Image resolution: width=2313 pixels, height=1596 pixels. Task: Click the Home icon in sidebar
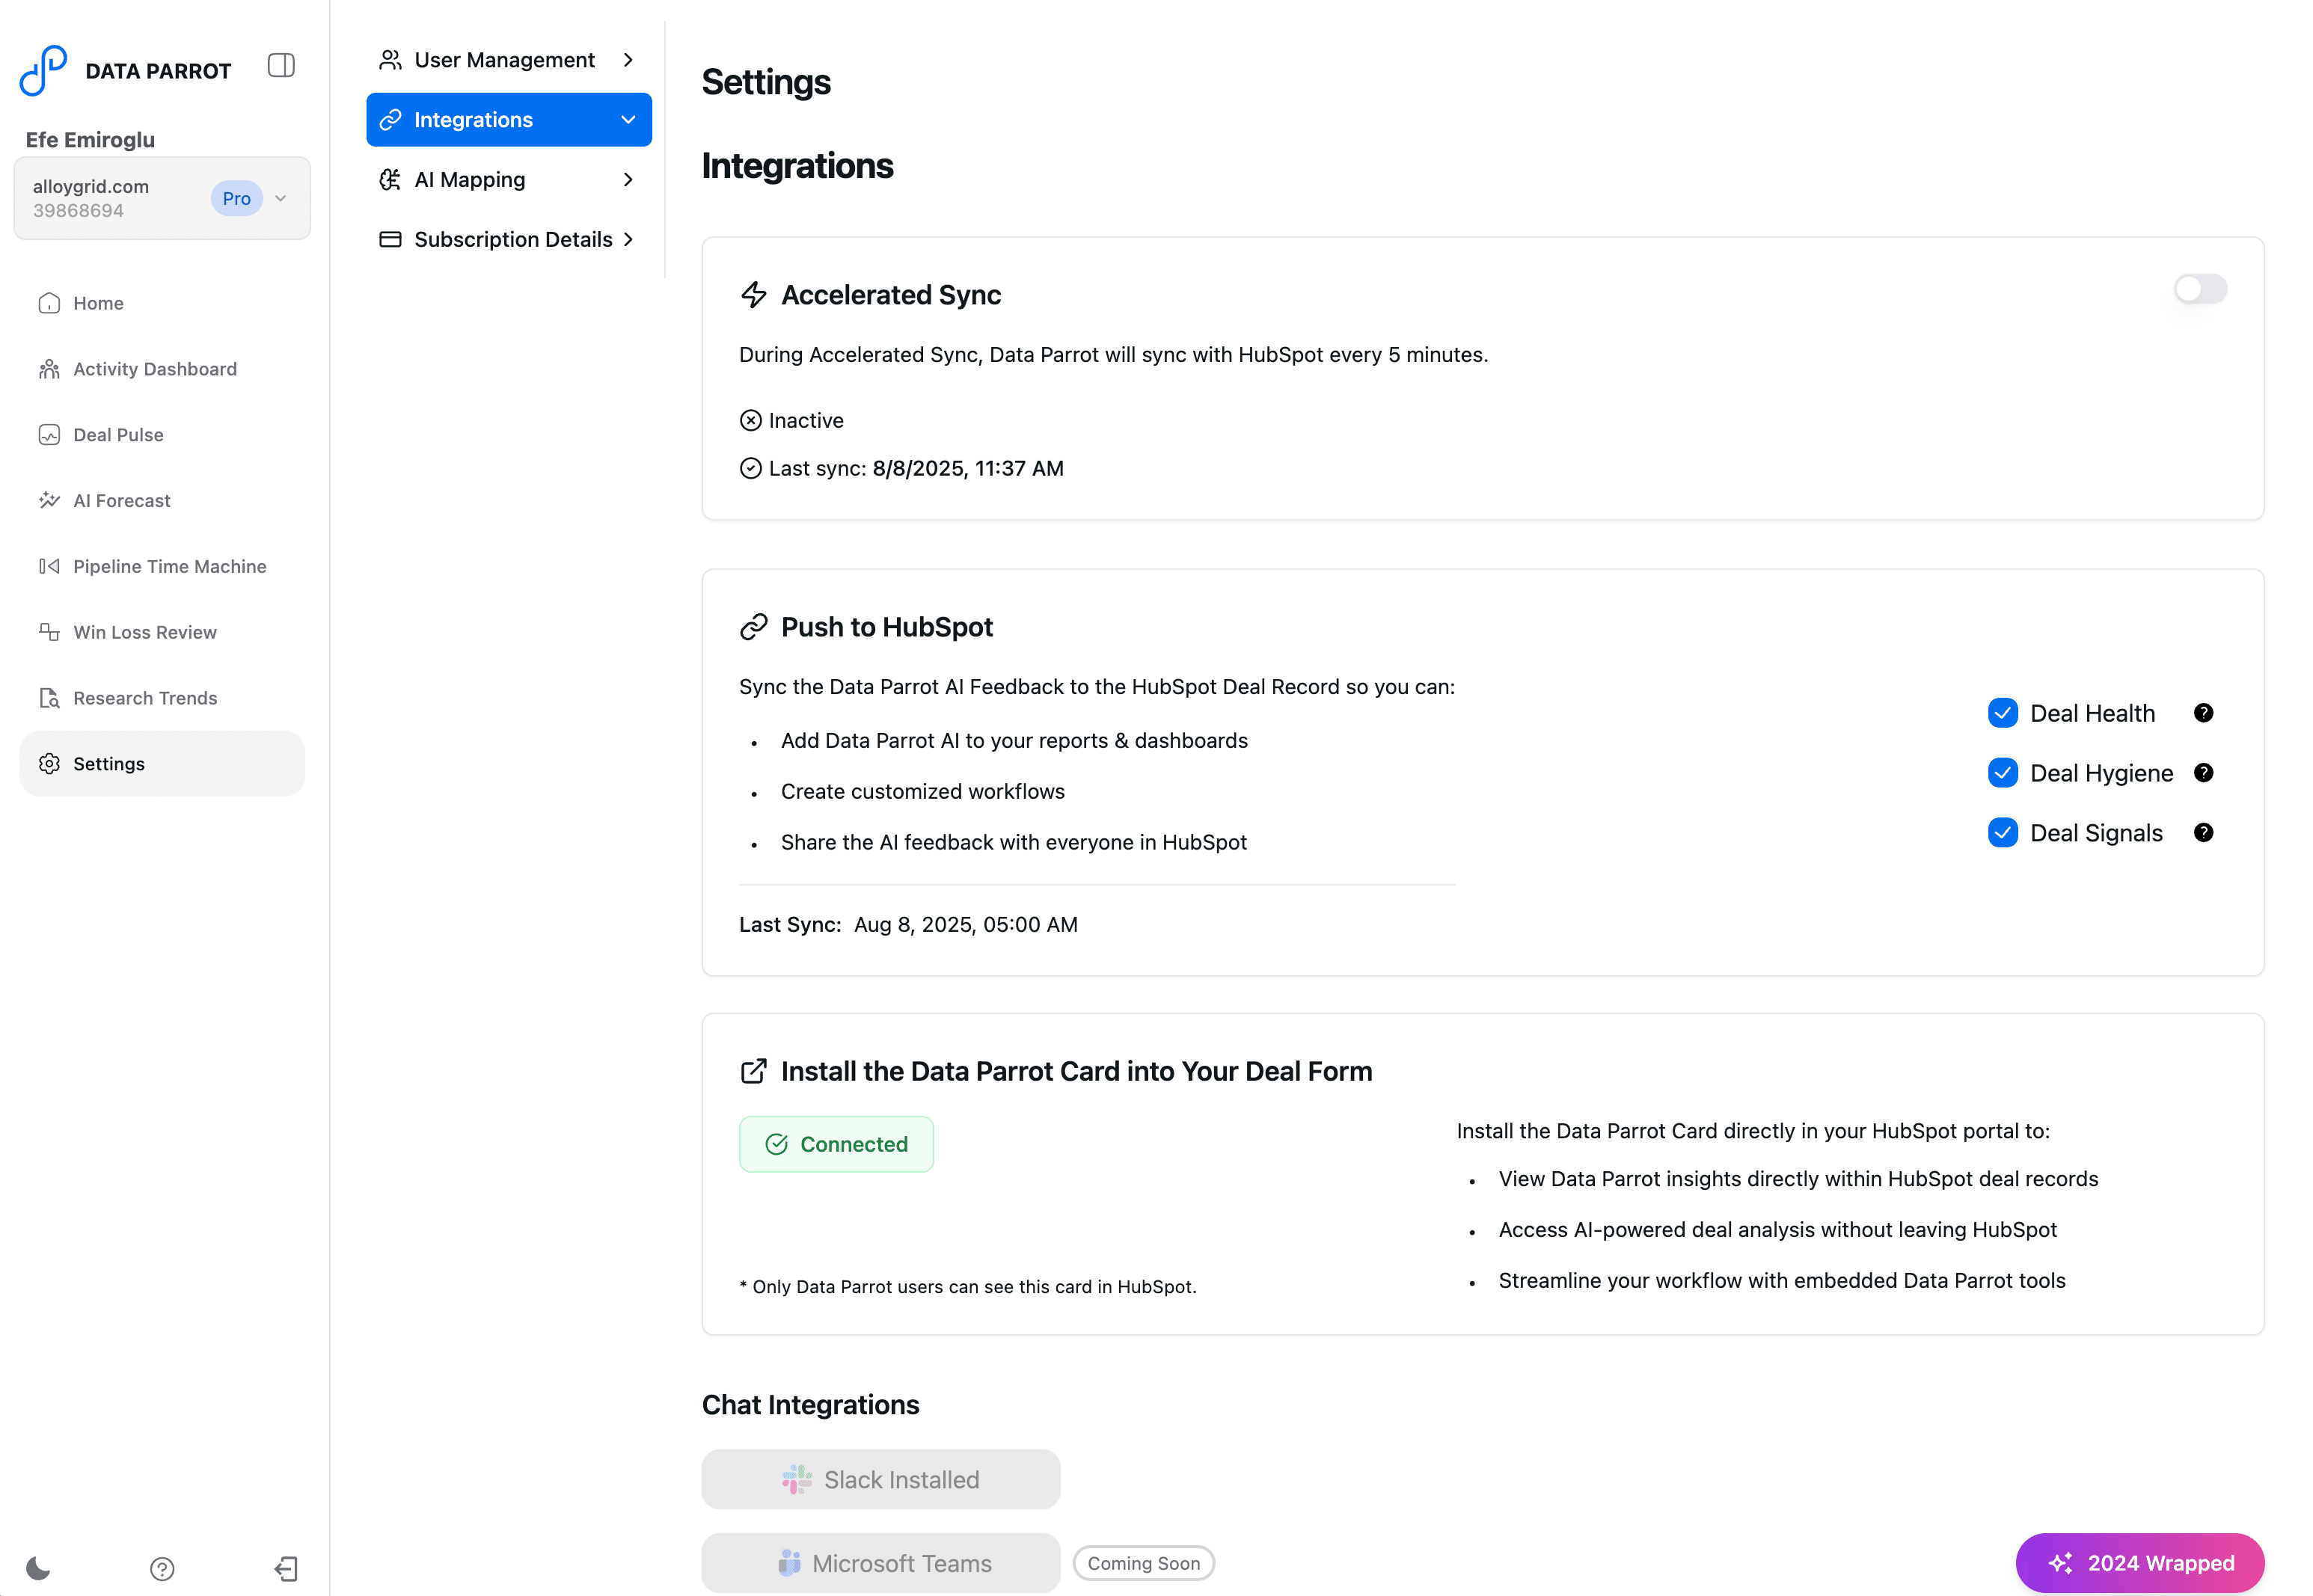tap(49, 303)
